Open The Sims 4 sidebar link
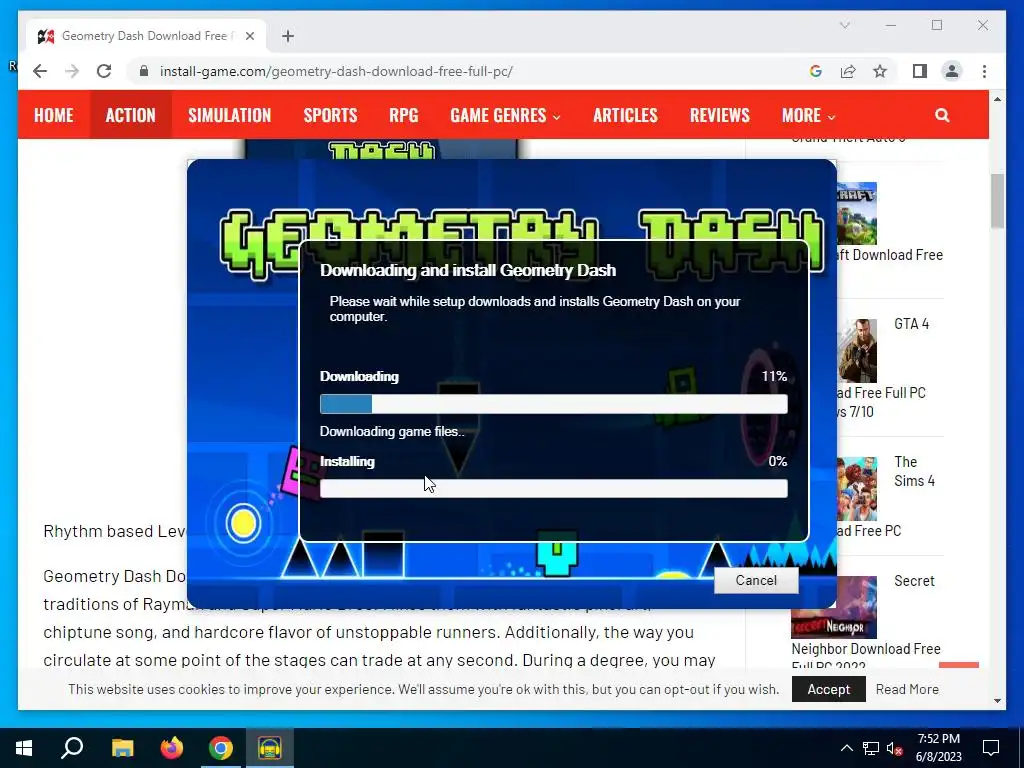 pyautogui.click(x=914, y=472)
